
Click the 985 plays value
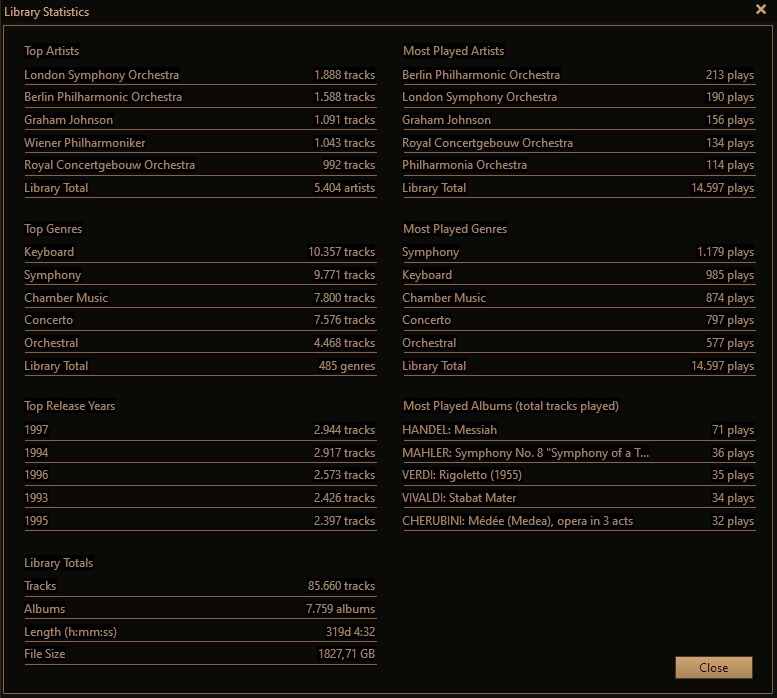[730, 275]
